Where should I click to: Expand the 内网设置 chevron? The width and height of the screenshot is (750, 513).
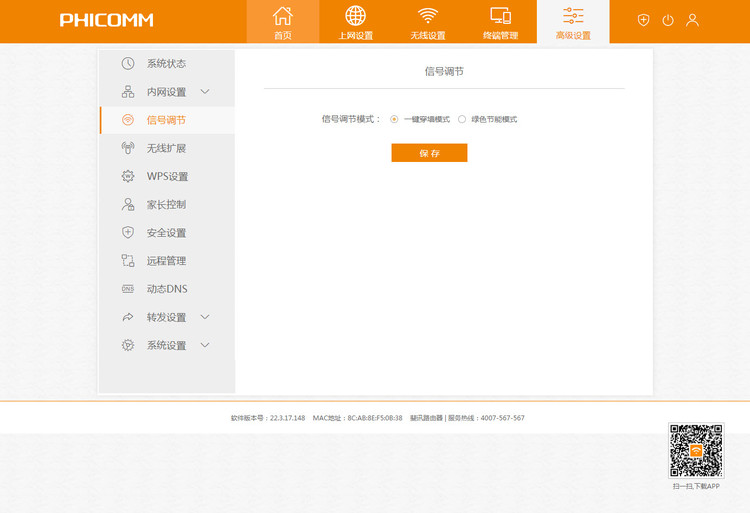tap(205, 91)
